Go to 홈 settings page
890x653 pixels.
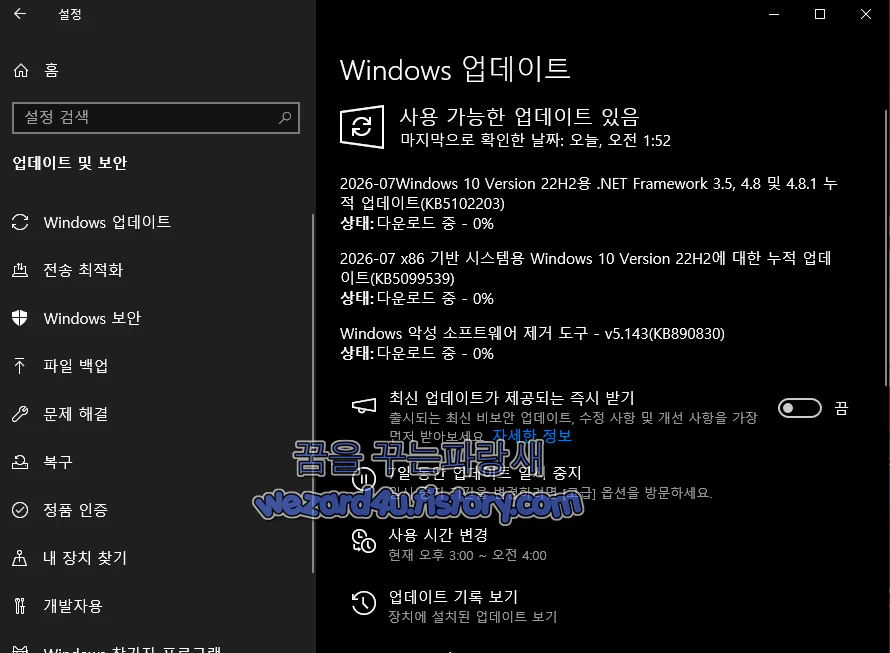(x=156, y=70)
